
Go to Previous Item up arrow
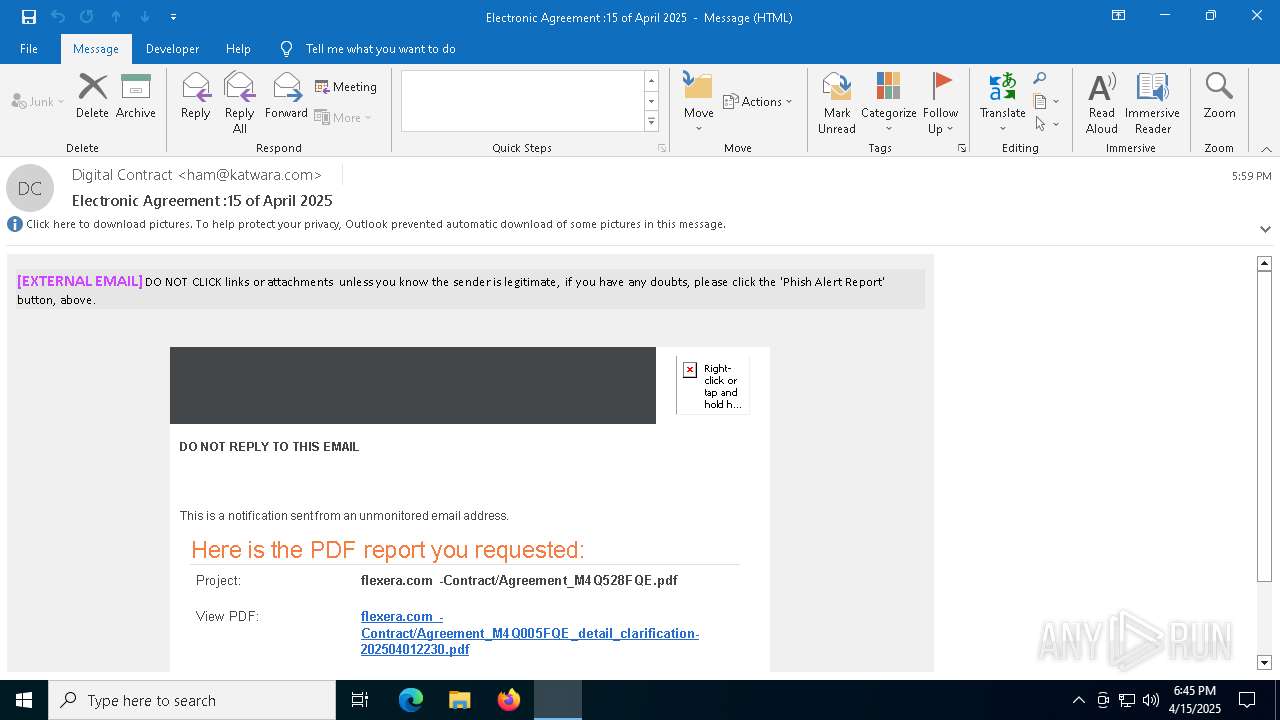coord(116,17)
